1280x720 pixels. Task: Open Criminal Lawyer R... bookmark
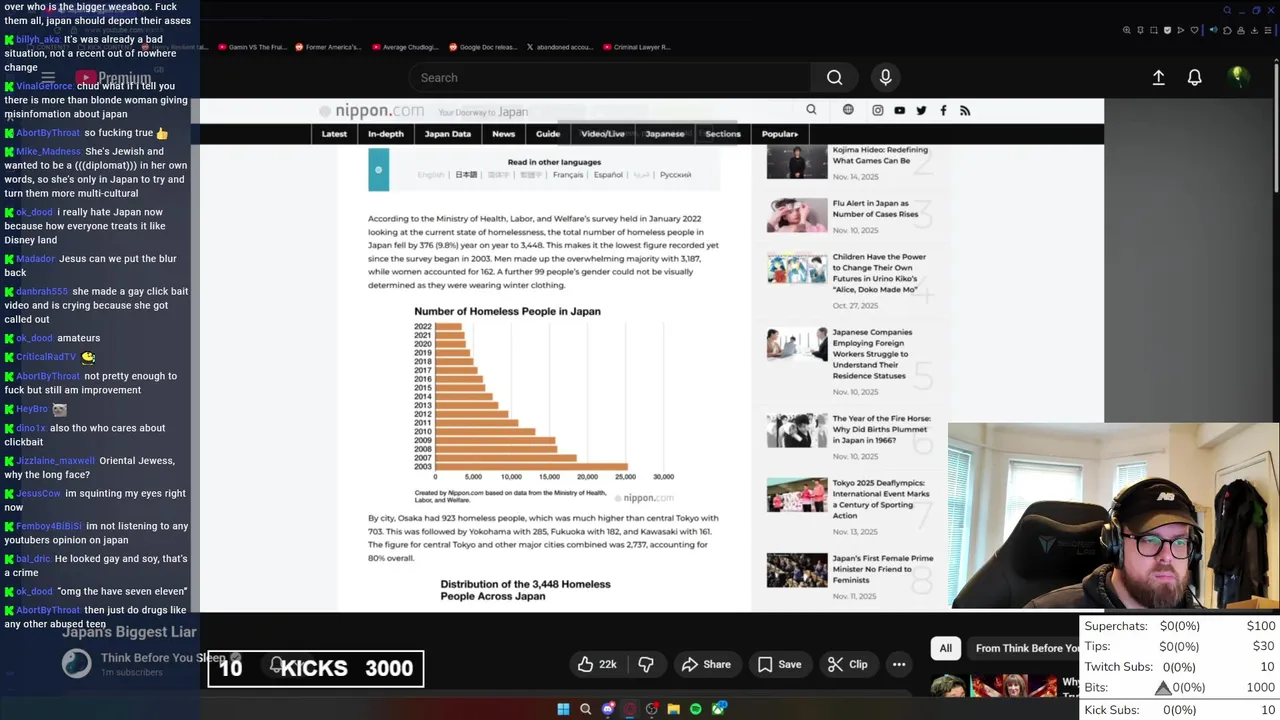636,47
